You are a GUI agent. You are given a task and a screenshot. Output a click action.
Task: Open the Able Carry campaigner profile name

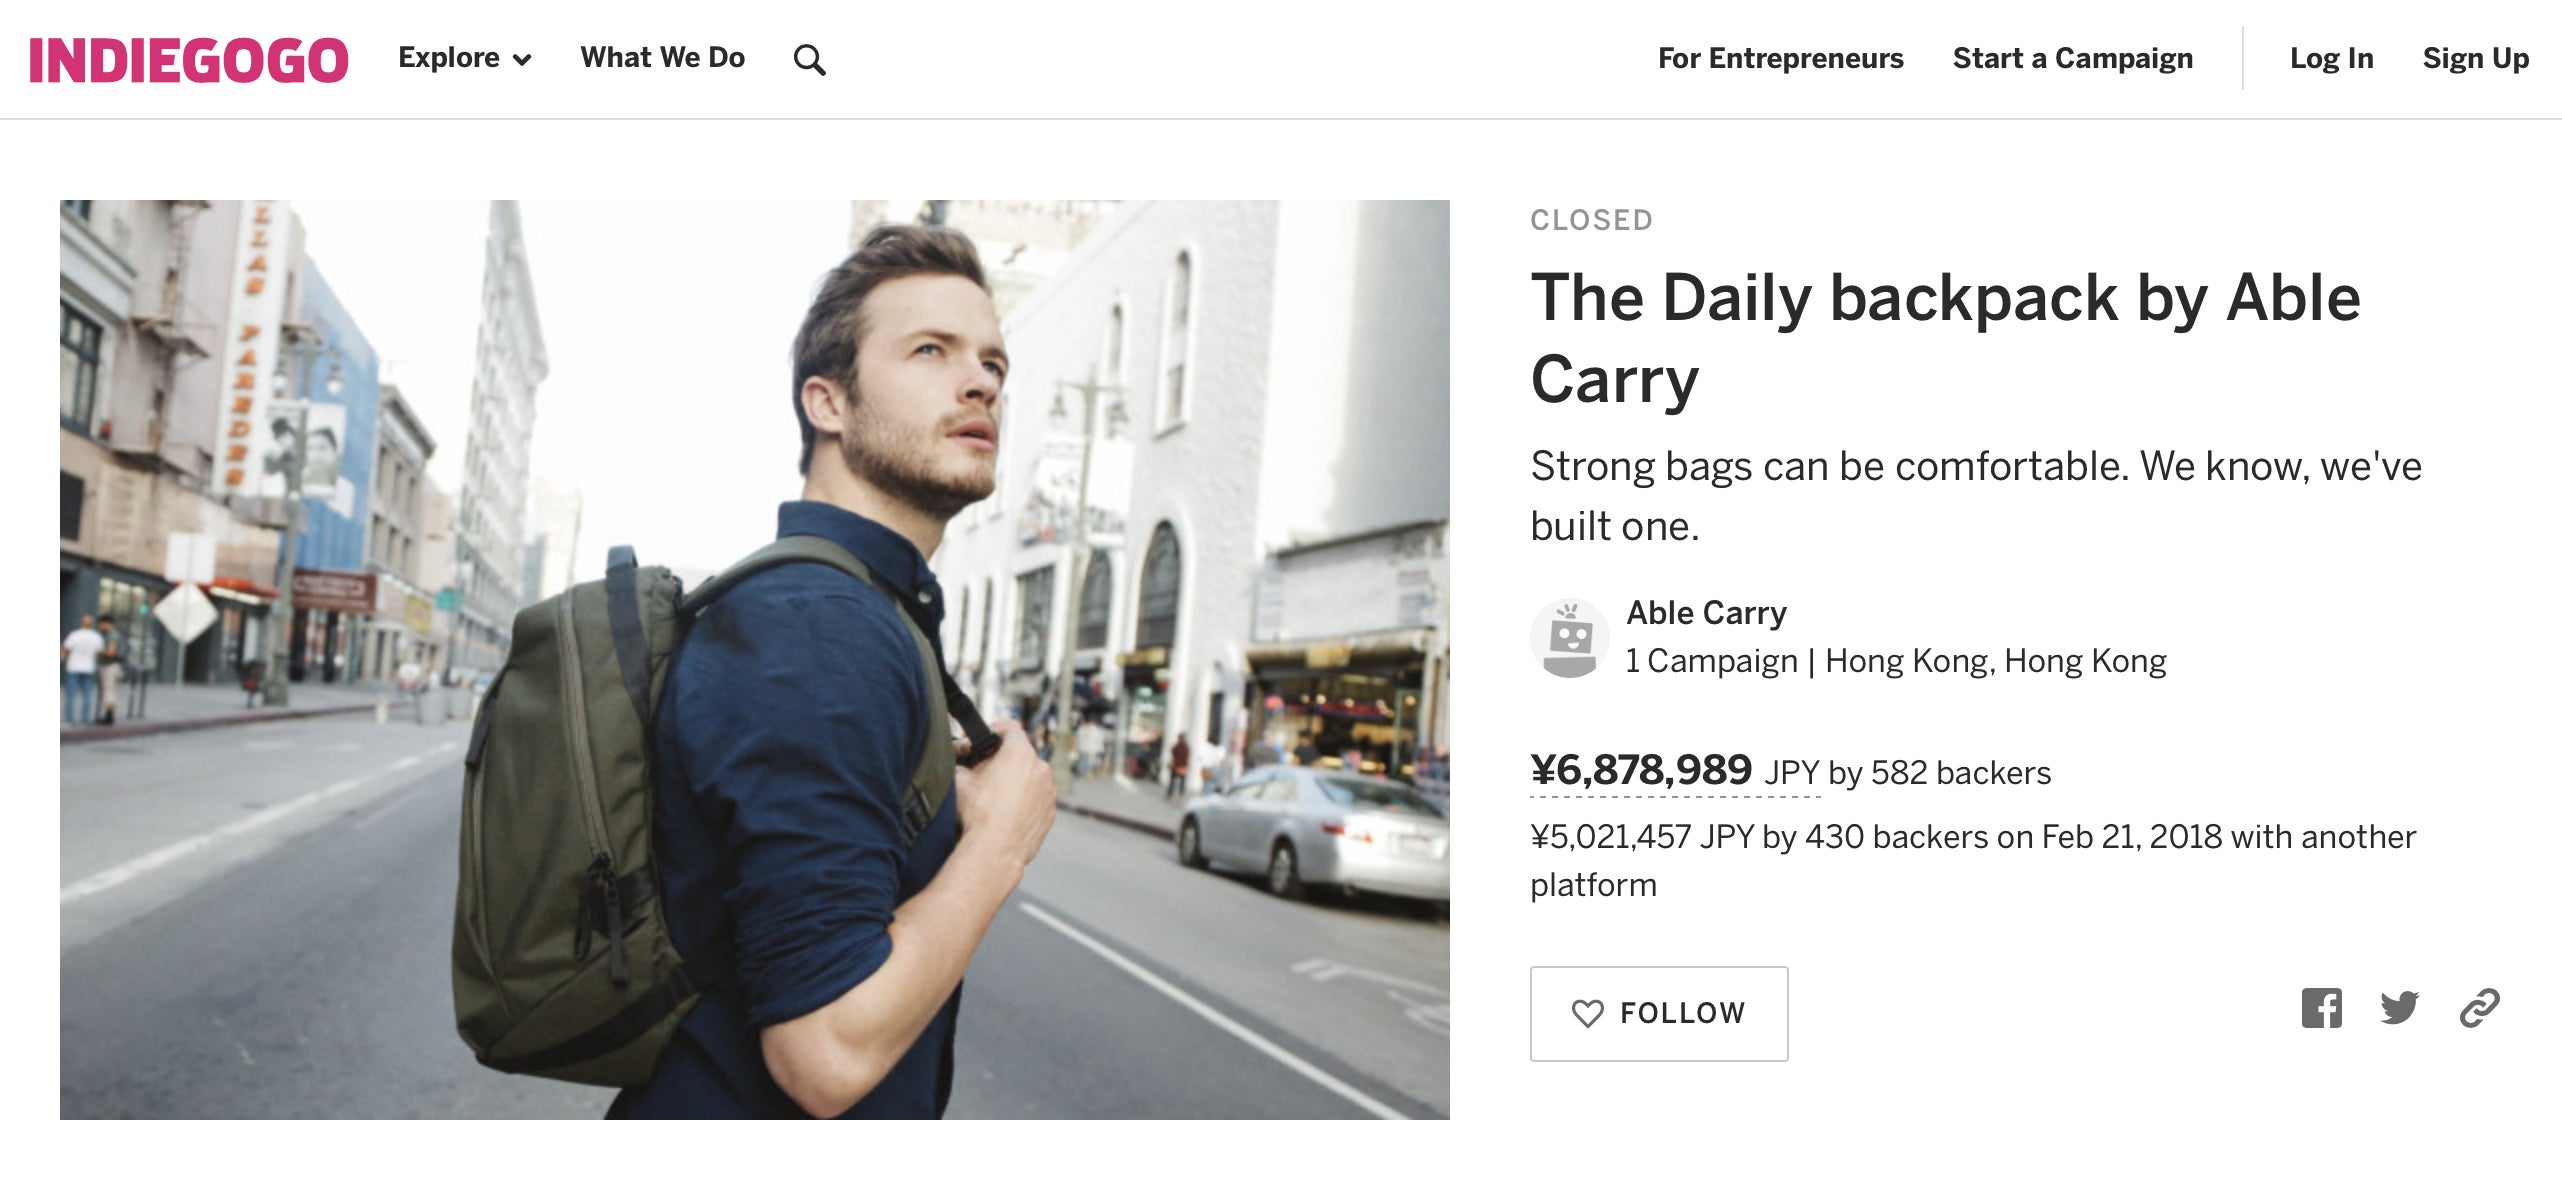(x=1706, y=612)
